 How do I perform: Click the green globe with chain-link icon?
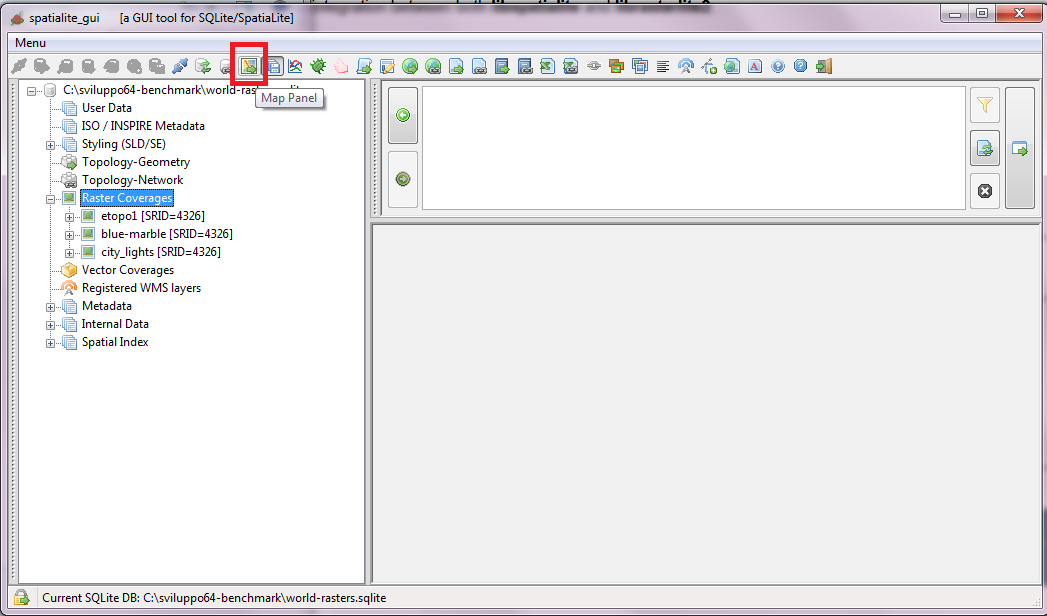click(433, 66)
